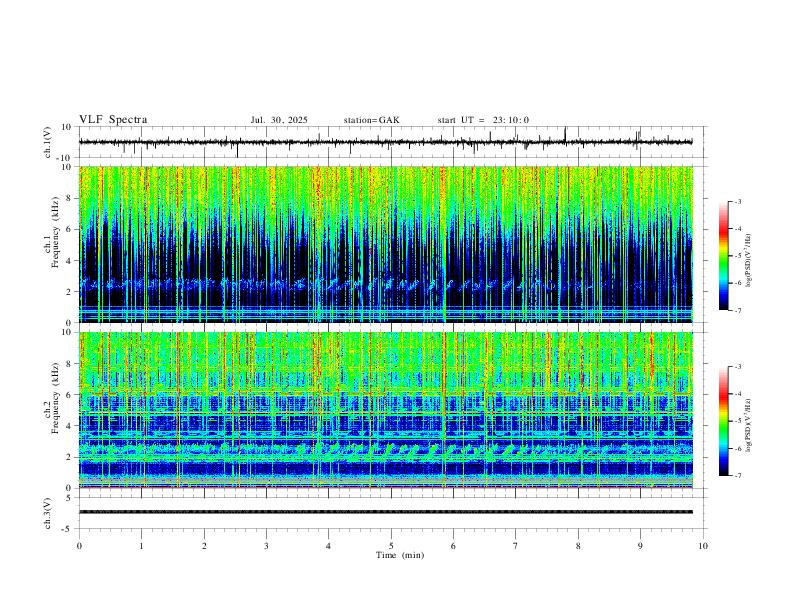Click the ch.2 color bar "log(PSD)(V²/Hz)" label

(749, 425)
